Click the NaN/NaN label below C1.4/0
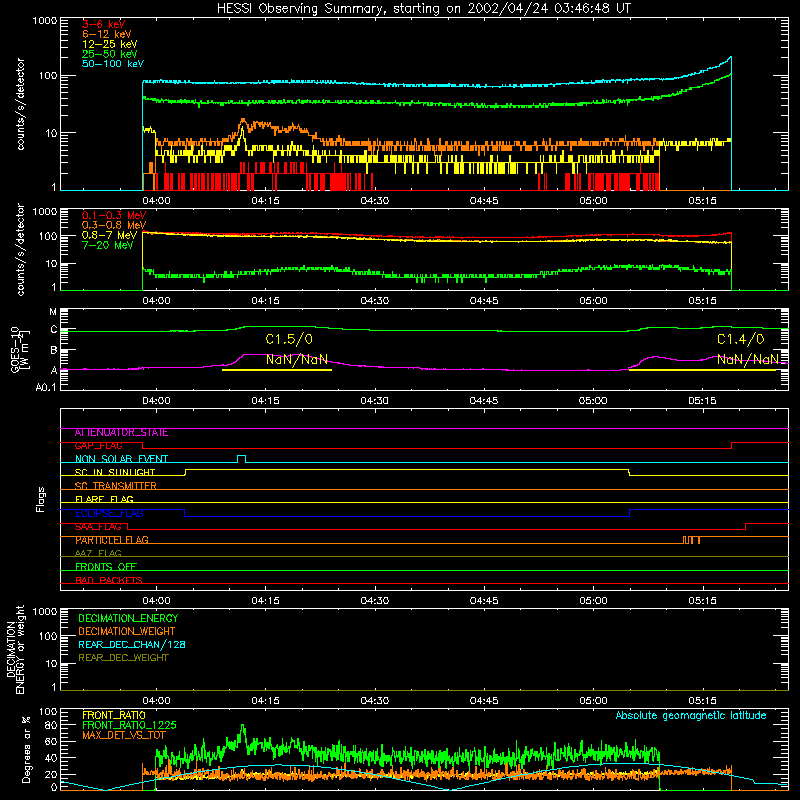 (748, 360)
